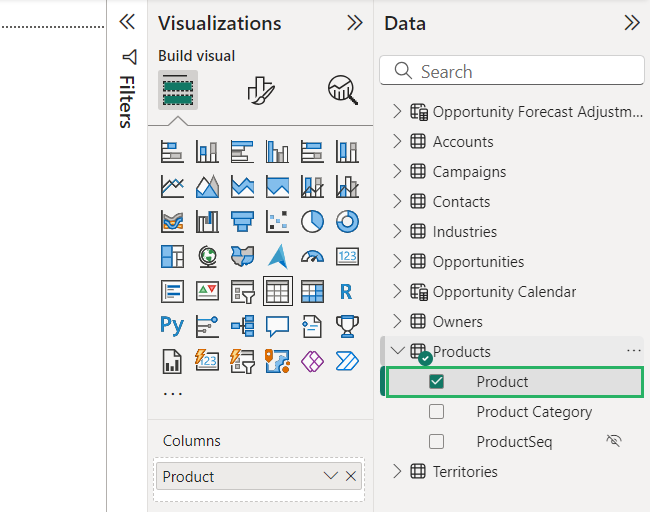The image size is (650, 512).
Task: Add an R script visual
Action: 347,291
